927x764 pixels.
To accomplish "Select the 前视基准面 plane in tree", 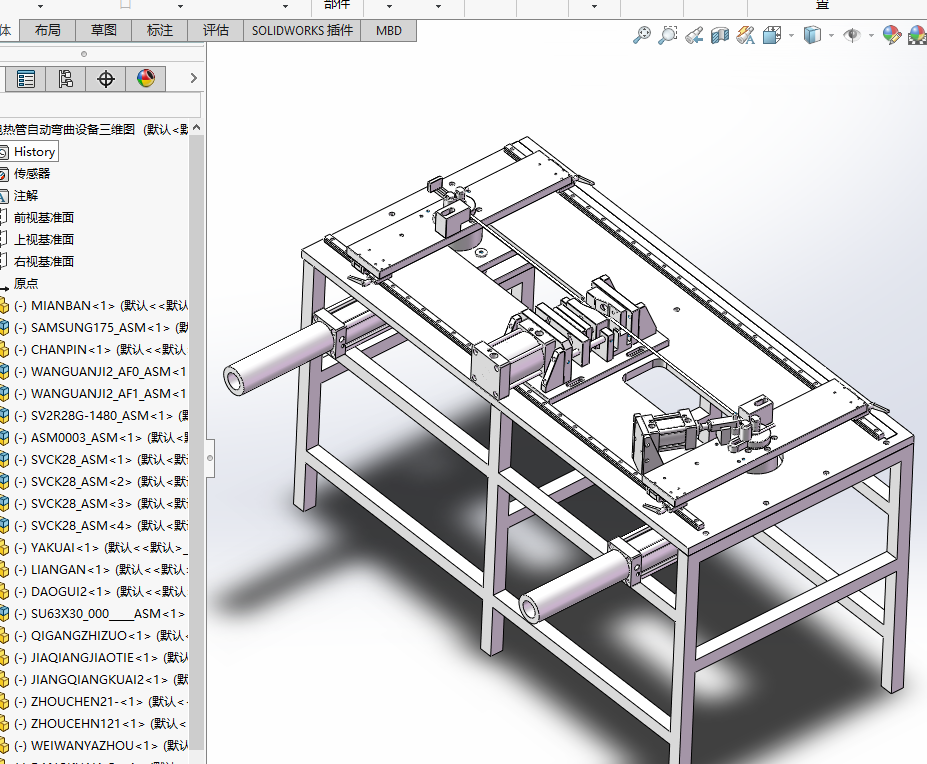I will coord(43,218).
